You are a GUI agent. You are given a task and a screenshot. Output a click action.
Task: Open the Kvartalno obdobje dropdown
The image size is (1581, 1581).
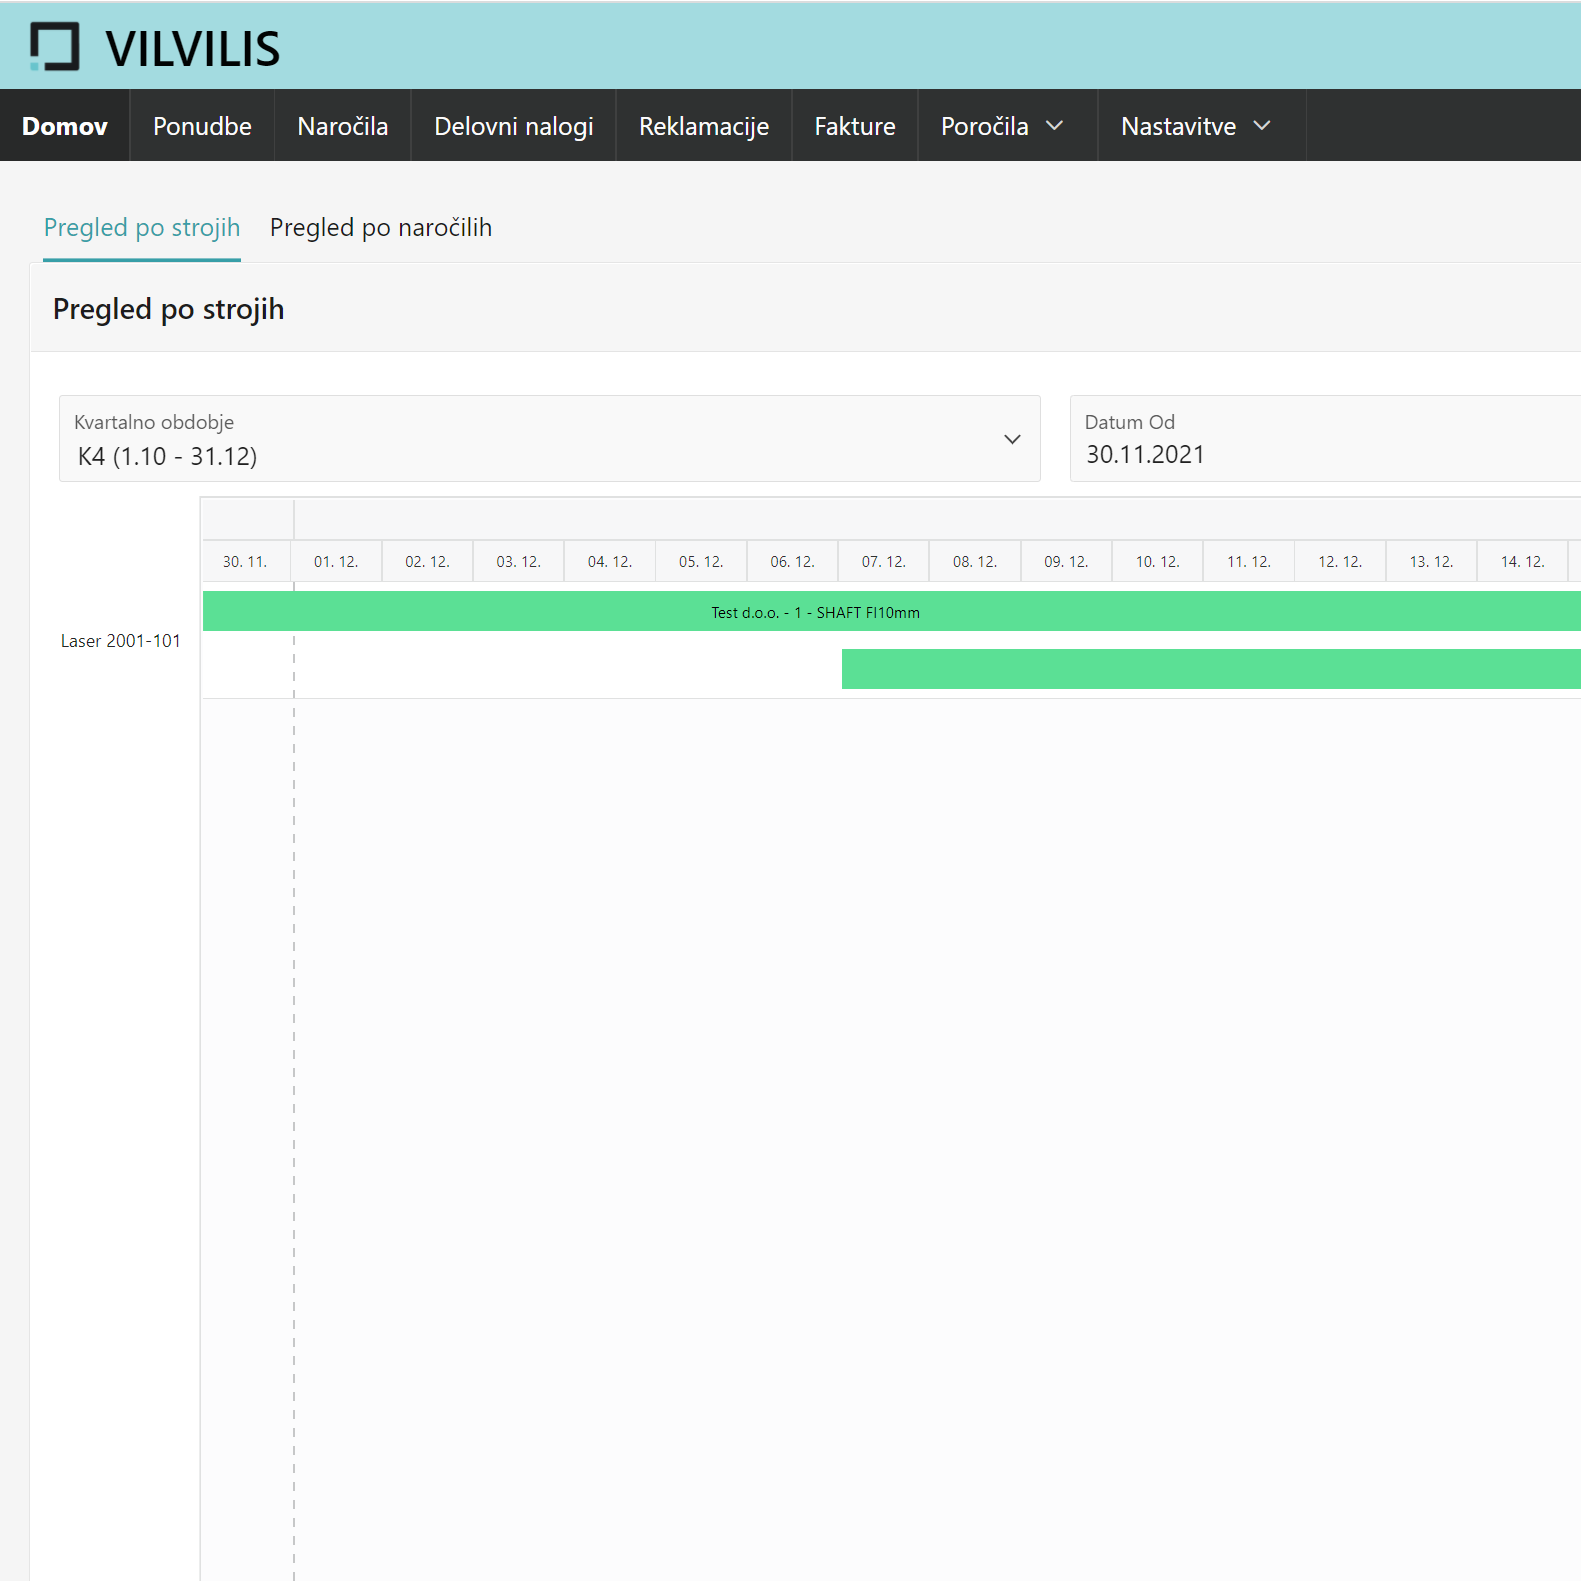point(549,439)
